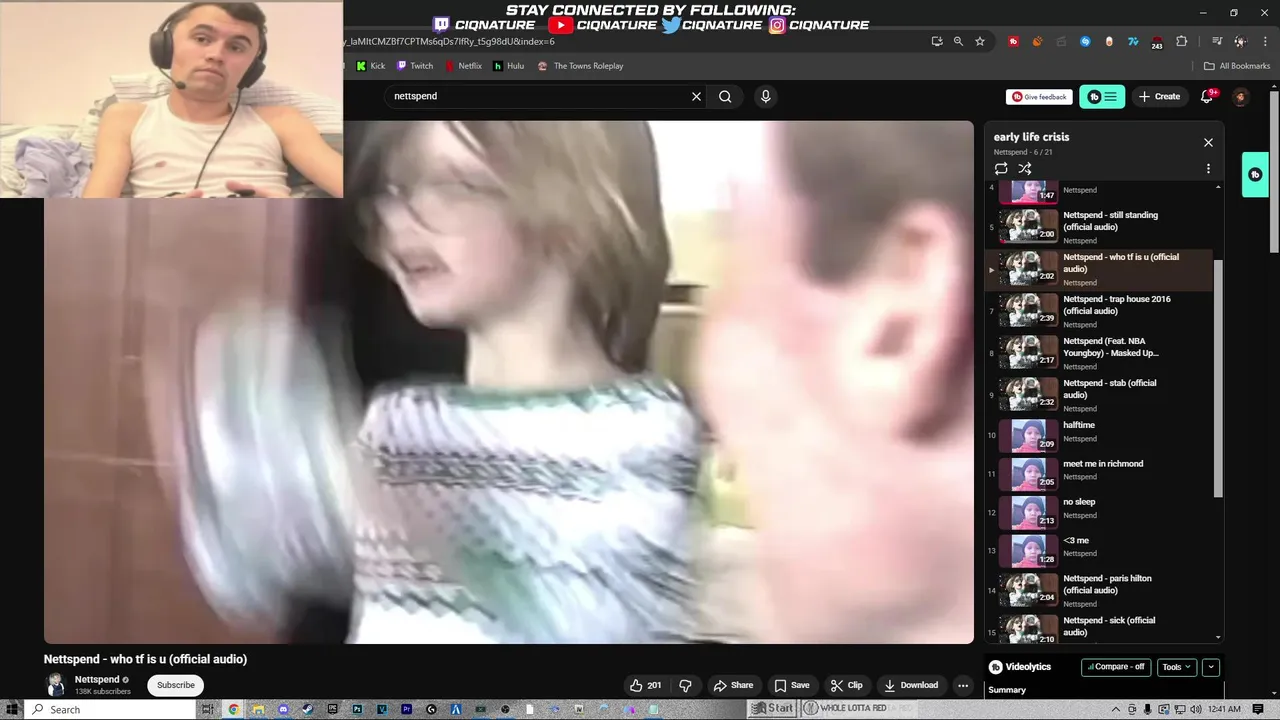Open the YouTube account avatar menu
The height and width of the screenshot is (720, 1280).
coord(1240,96)
